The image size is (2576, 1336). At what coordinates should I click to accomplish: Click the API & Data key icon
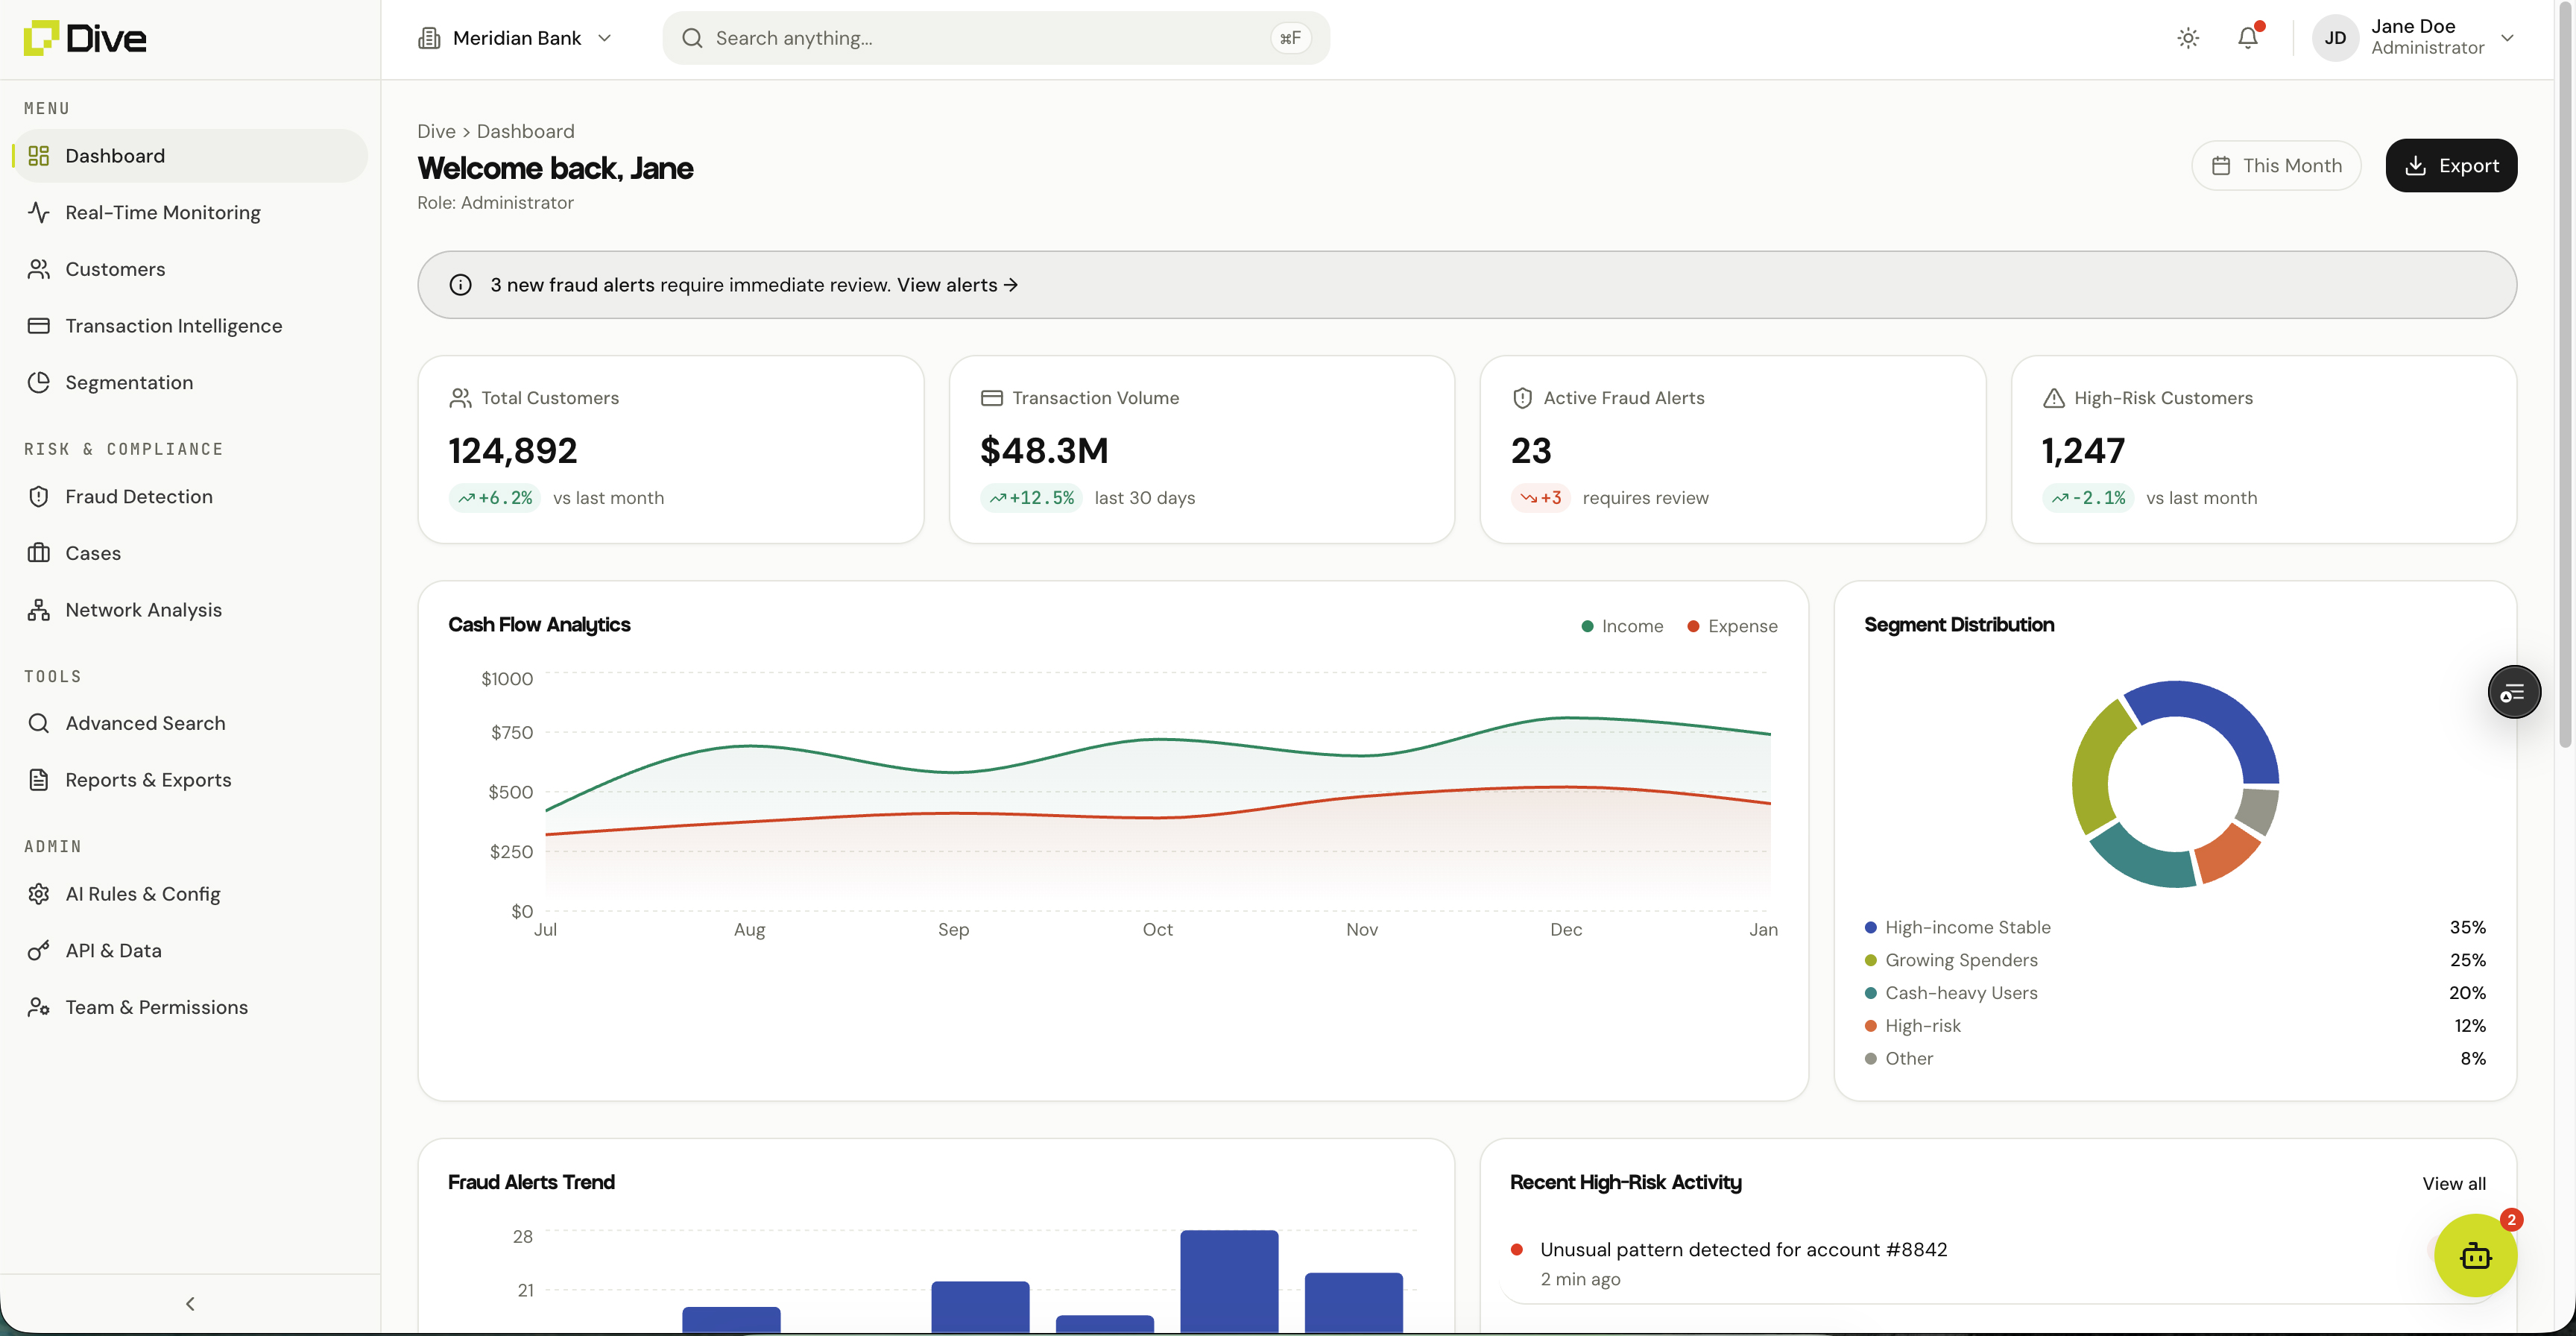tap(39, 950)
